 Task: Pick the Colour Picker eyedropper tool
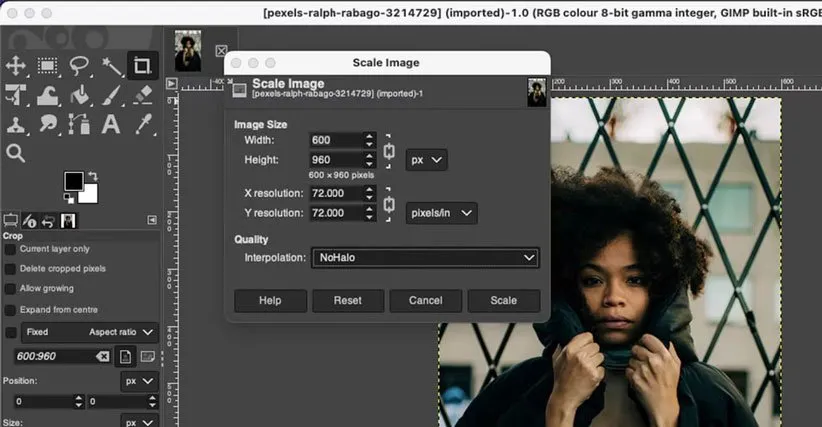[x=142, y=125]
